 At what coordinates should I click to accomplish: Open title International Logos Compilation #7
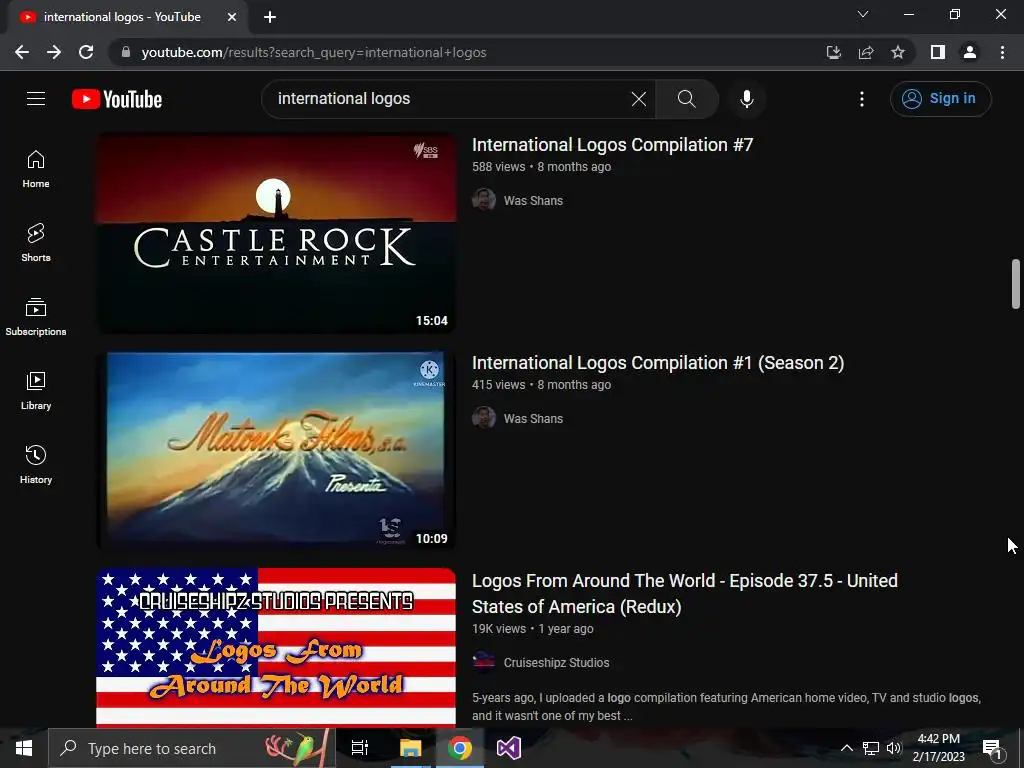click(x=613, y=145)
